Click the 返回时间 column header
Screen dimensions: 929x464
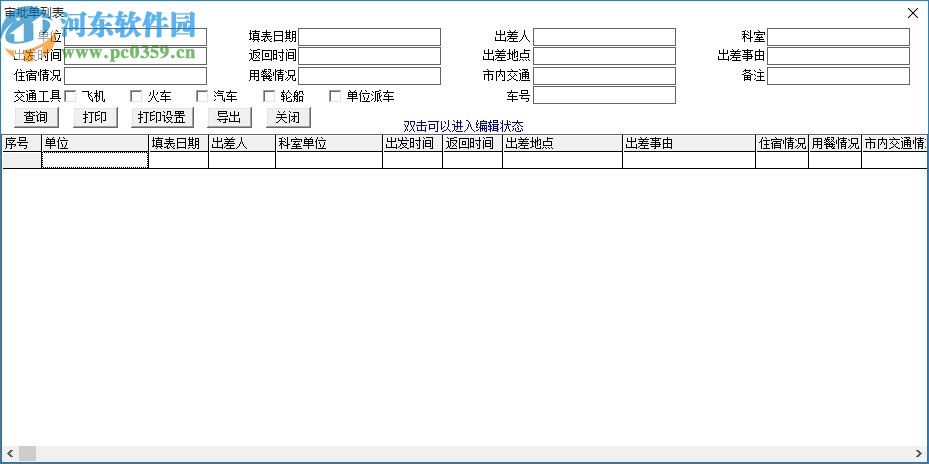point(472,143)
